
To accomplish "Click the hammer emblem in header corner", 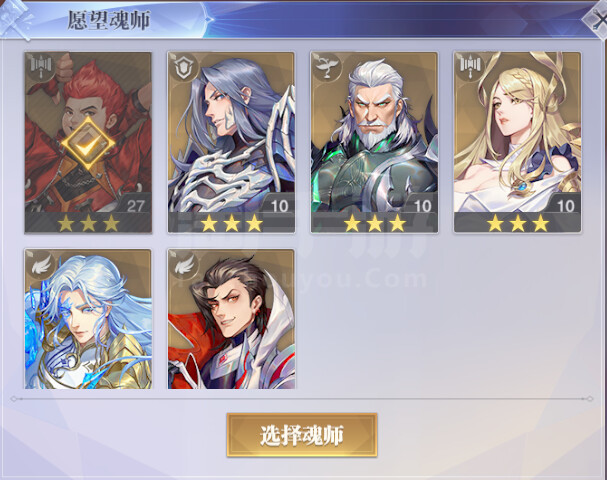I will 15,19.
